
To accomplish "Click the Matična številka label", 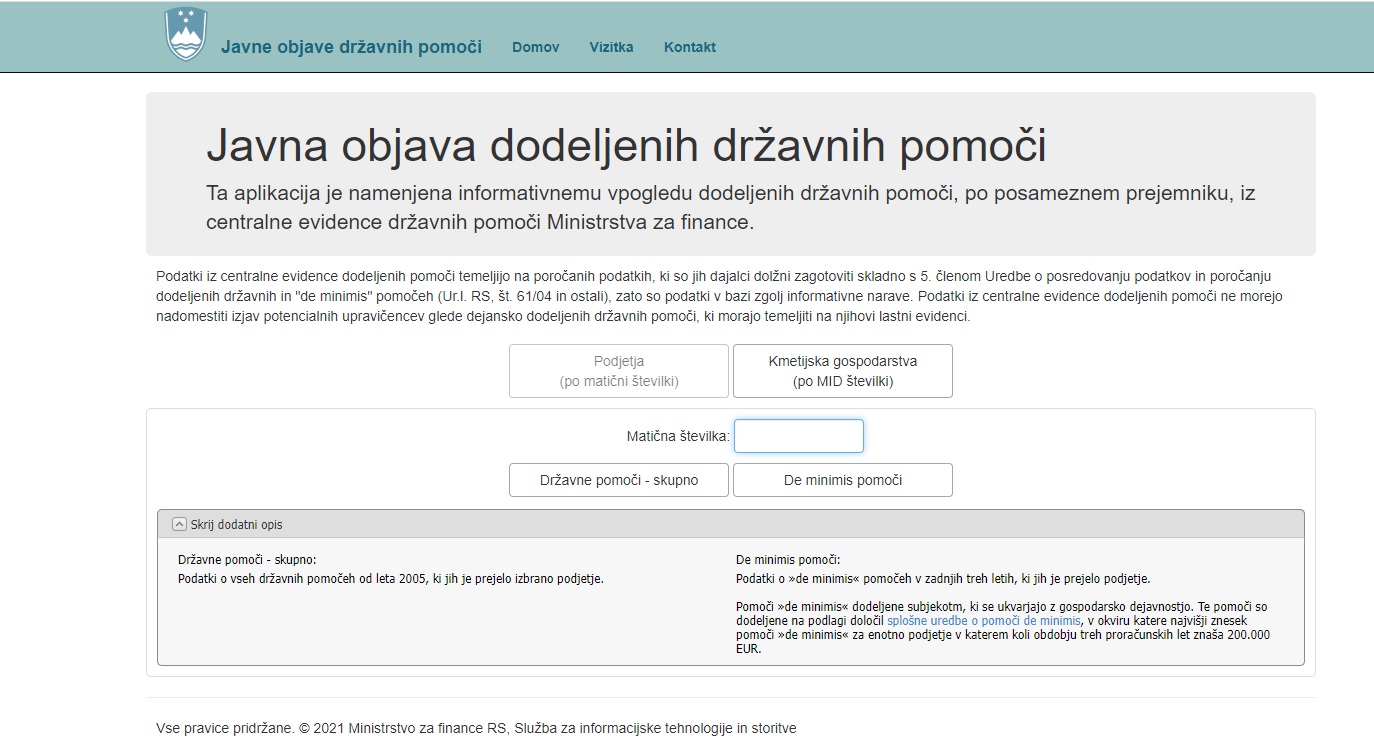I will pos(678,437).
